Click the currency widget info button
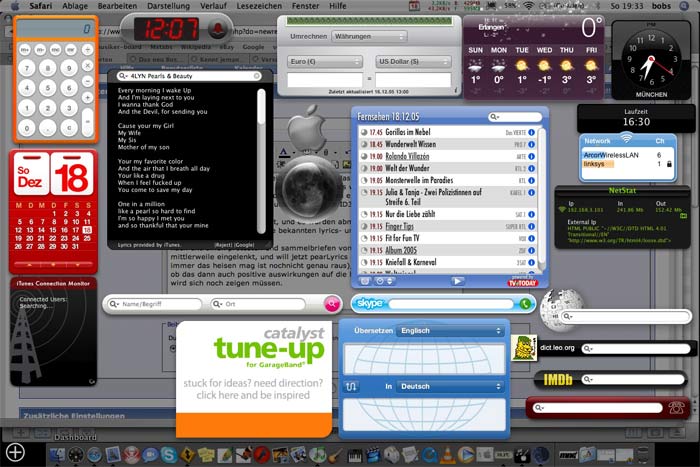 pos(455,91)
